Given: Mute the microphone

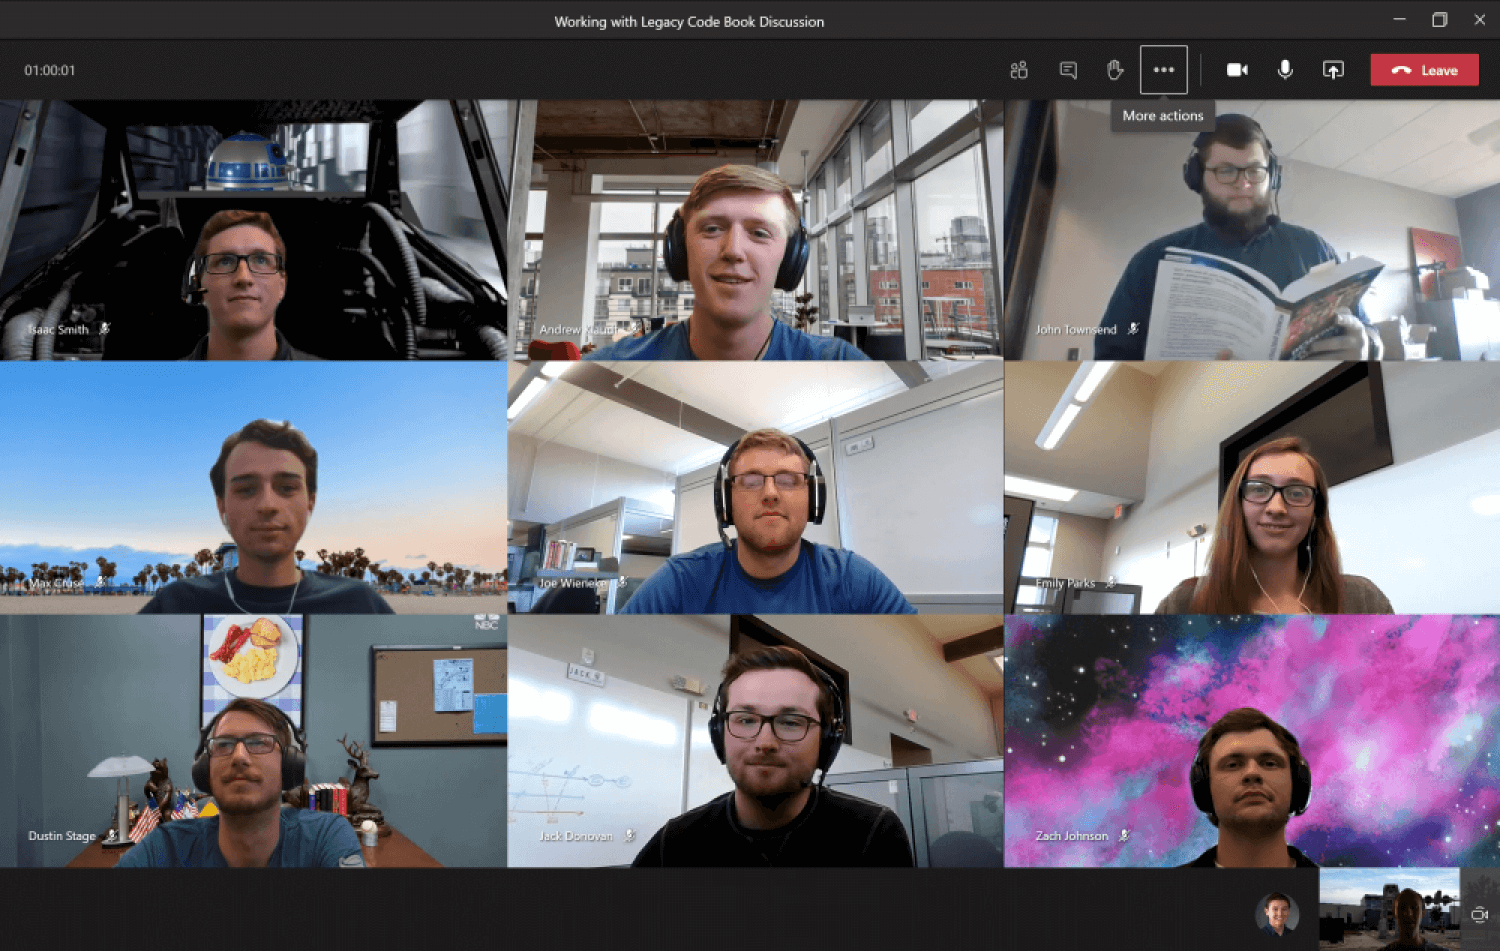Looking at the screenshot, I should coord(1285,70).
